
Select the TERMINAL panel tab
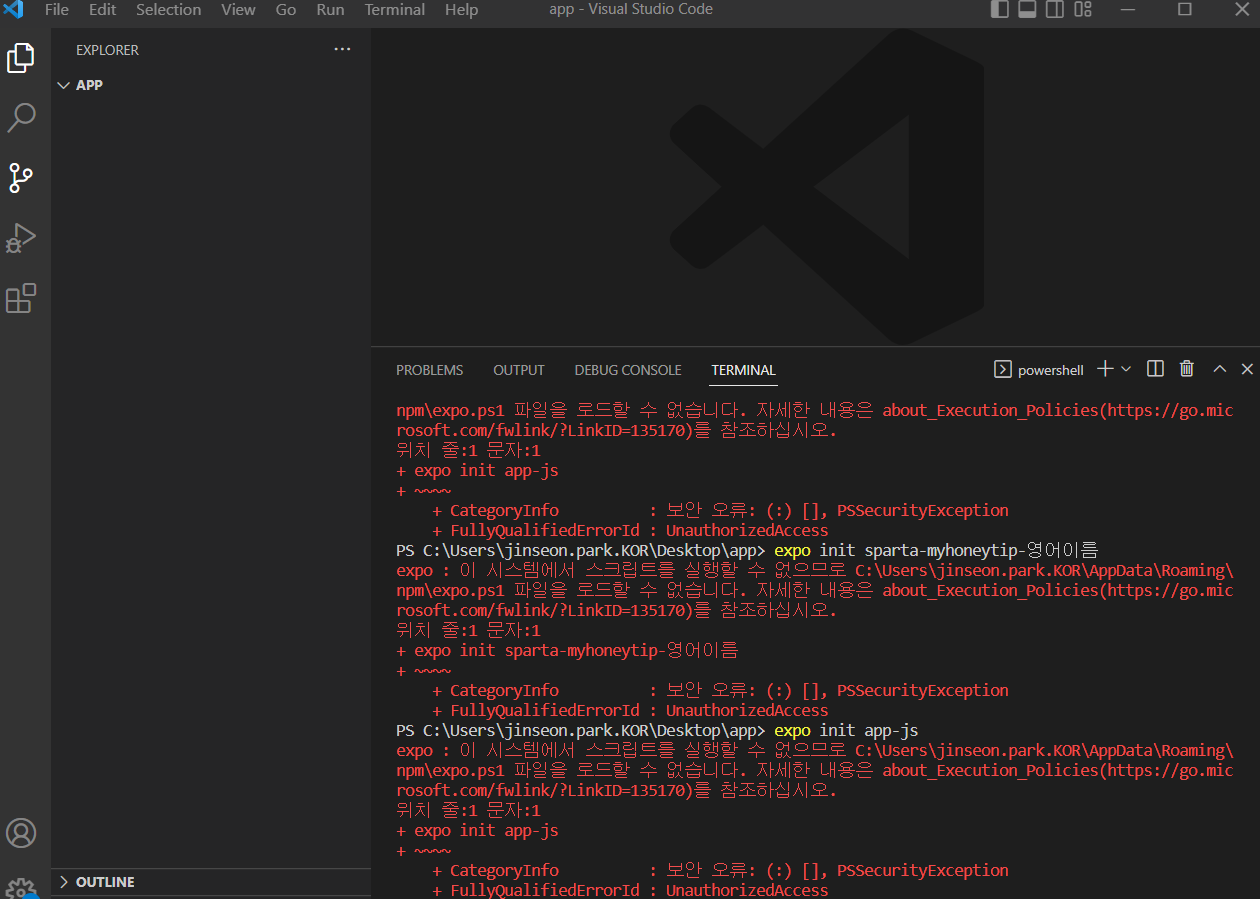tap(743, 370)
